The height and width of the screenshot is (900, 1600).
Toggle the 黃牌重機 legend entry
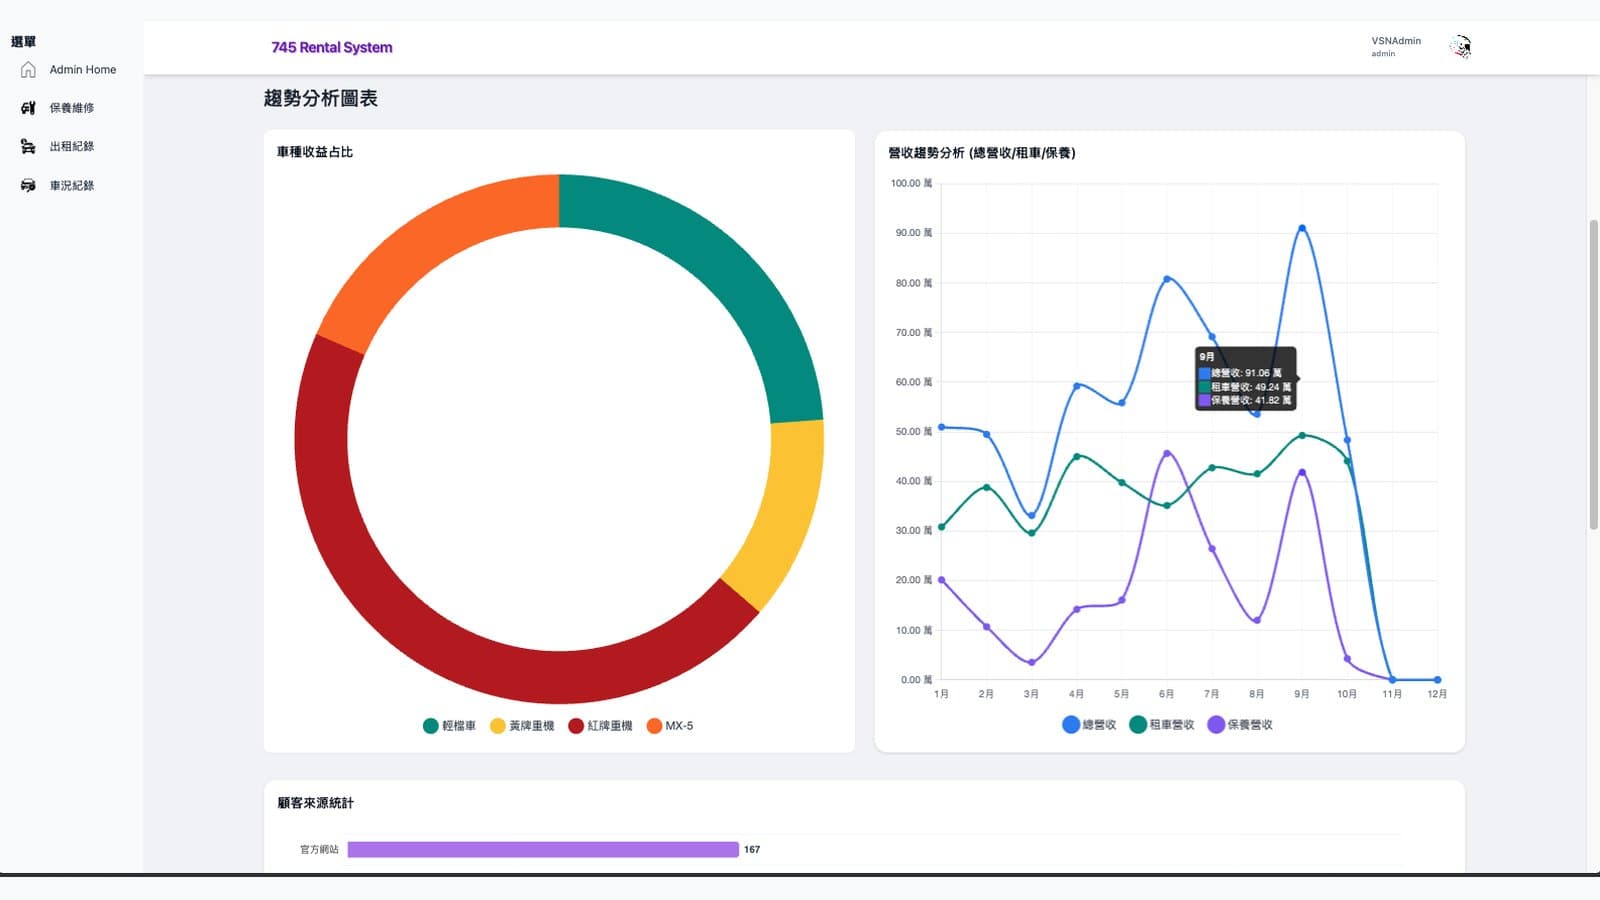pos(522,726)
